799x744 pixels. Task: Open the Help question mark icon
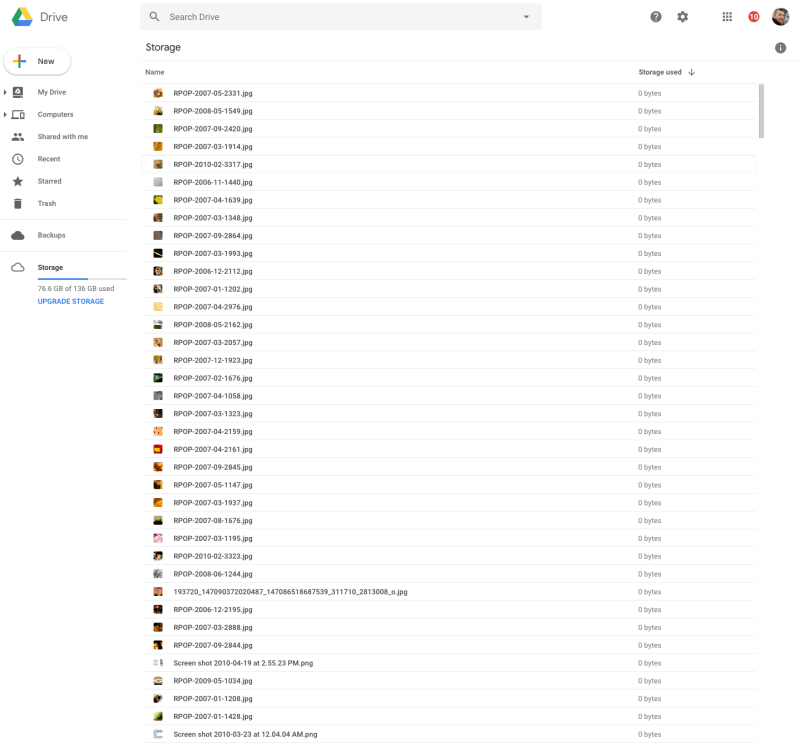(656, 17)
